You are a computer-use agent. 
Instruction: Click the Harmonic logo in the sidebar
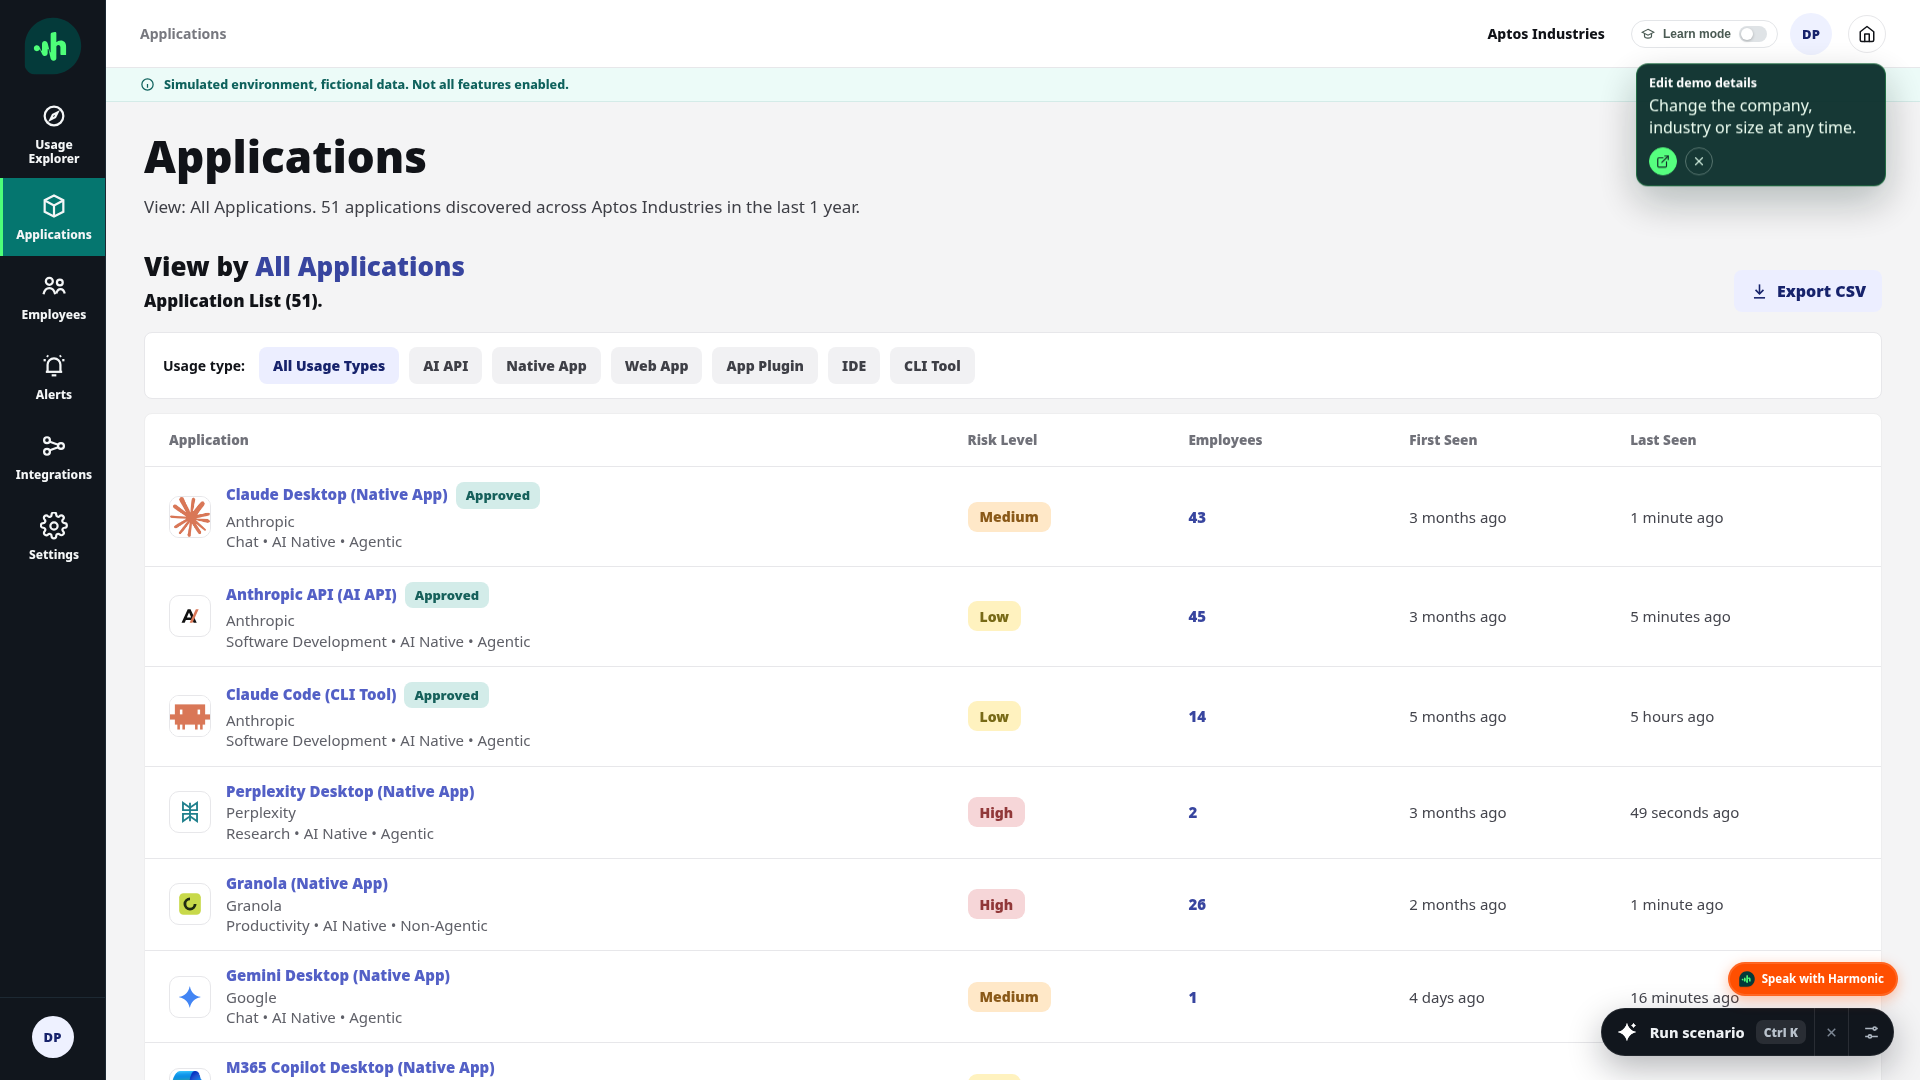[53, 46]
